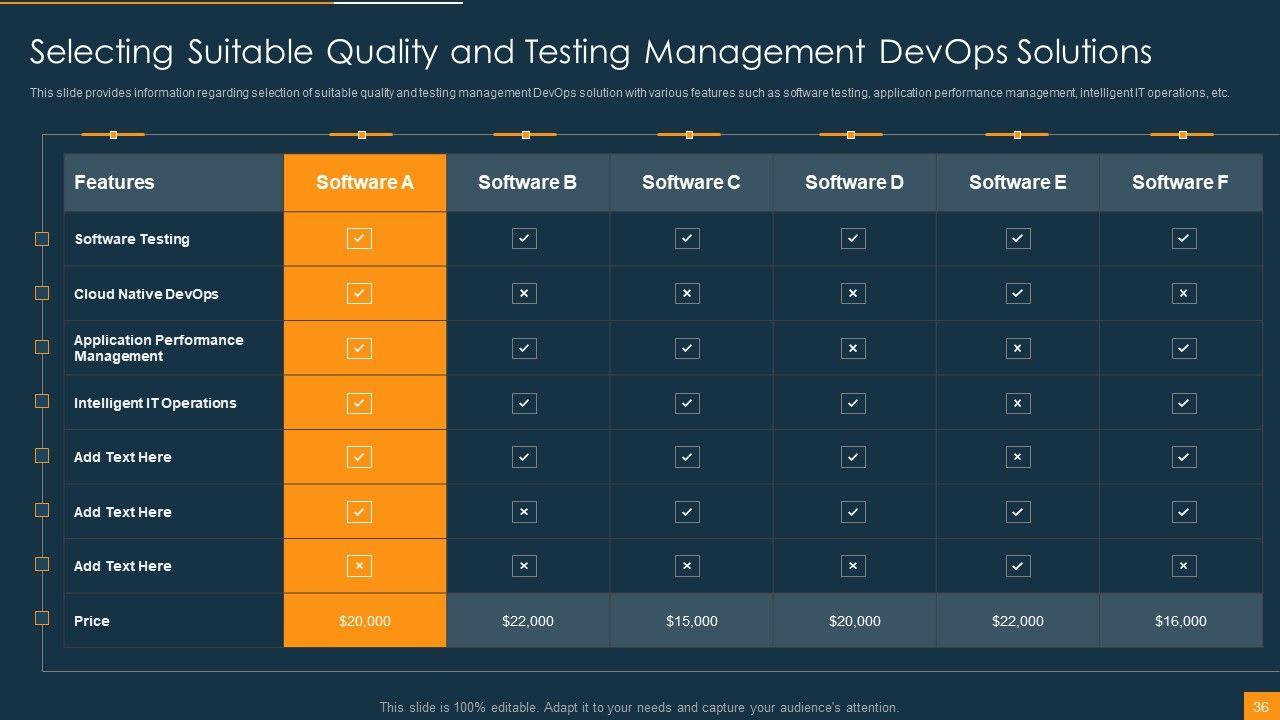Click Software E checkmark for Cloud Native DevOps
The height and width of the screenshot is (720, 1280).
1017,293
